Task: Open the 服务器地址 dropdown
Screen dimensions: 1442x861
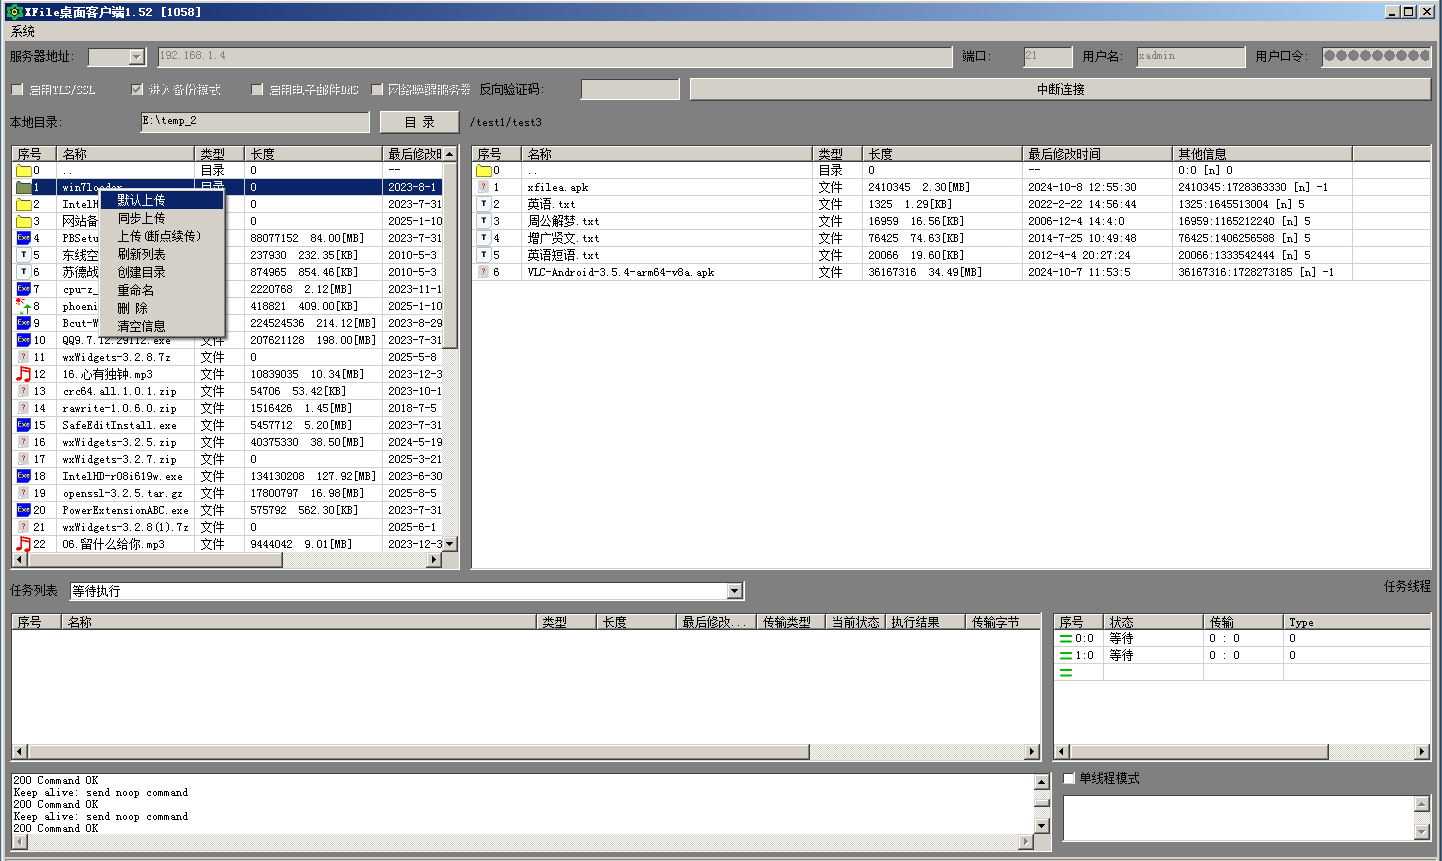Action: coord(137,57)
